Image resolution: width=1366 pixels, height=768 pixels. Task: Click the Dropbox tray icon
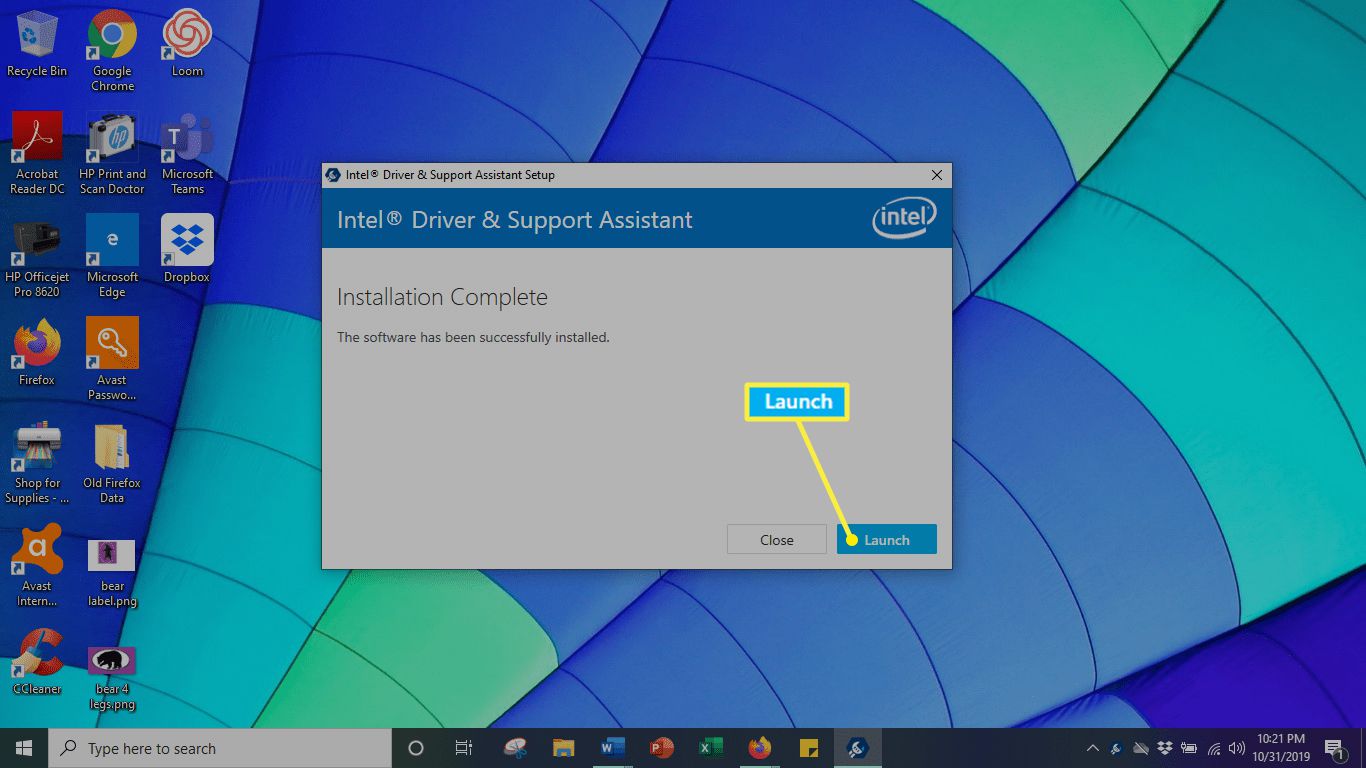(1165, 748)
